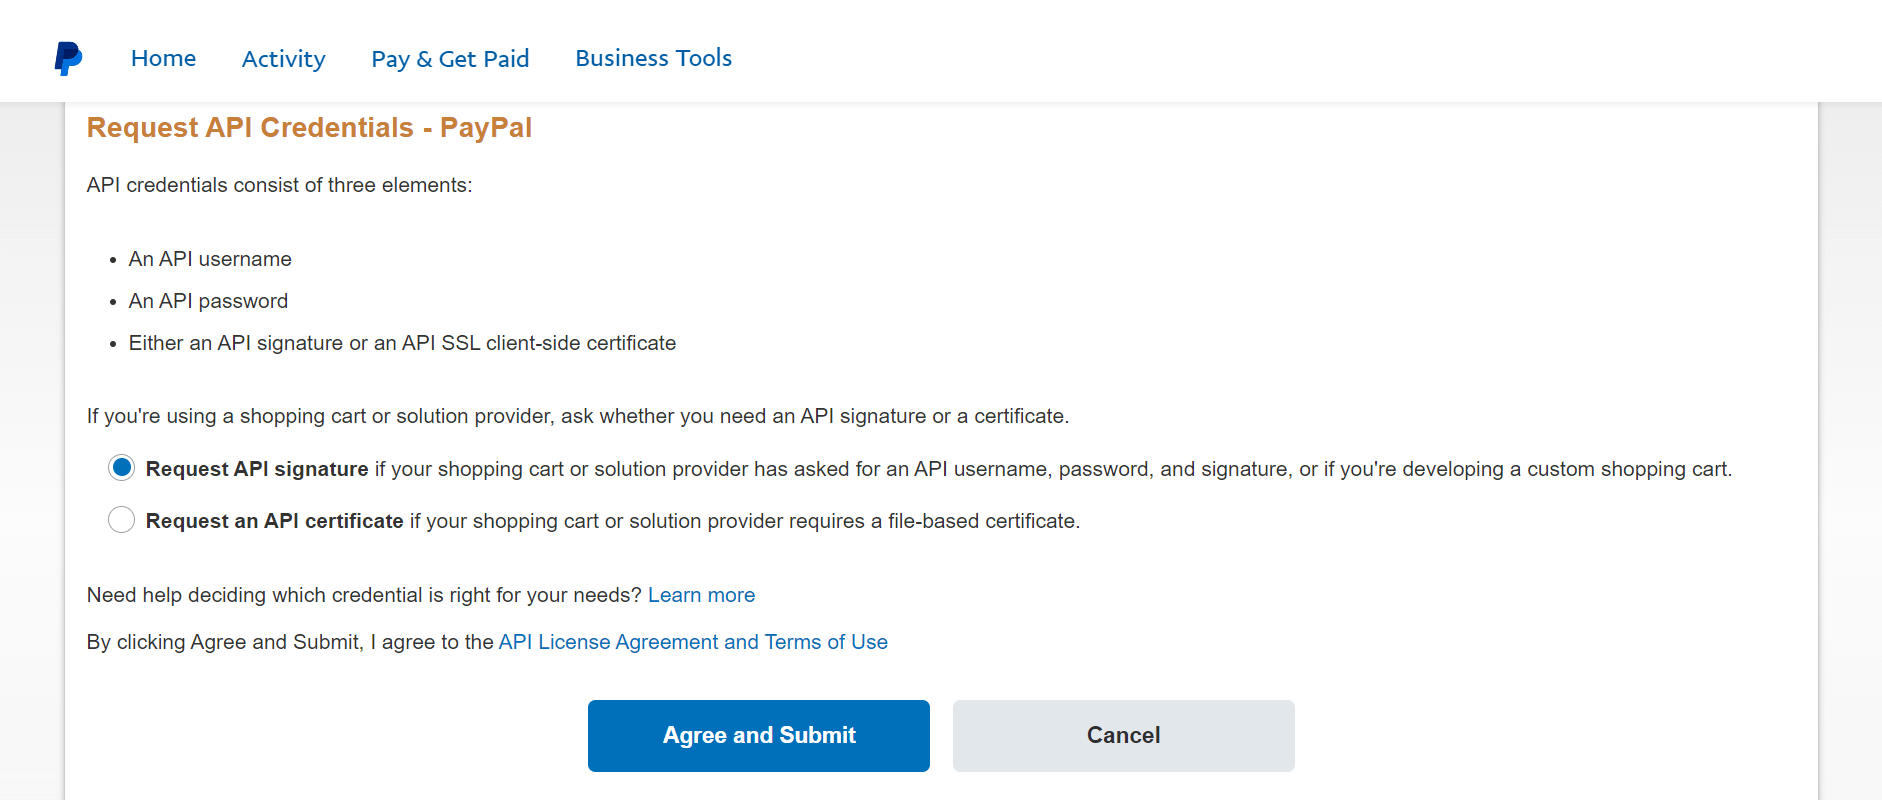Open the Business Tools menu
Screen dimensions: 1882x800
653,58
